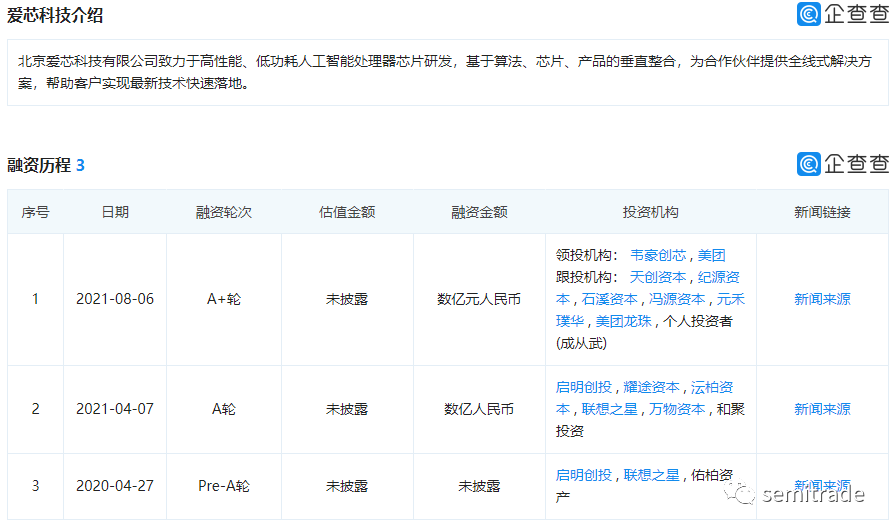
Task: Click the 序号 column header
Action: (35, 212)
